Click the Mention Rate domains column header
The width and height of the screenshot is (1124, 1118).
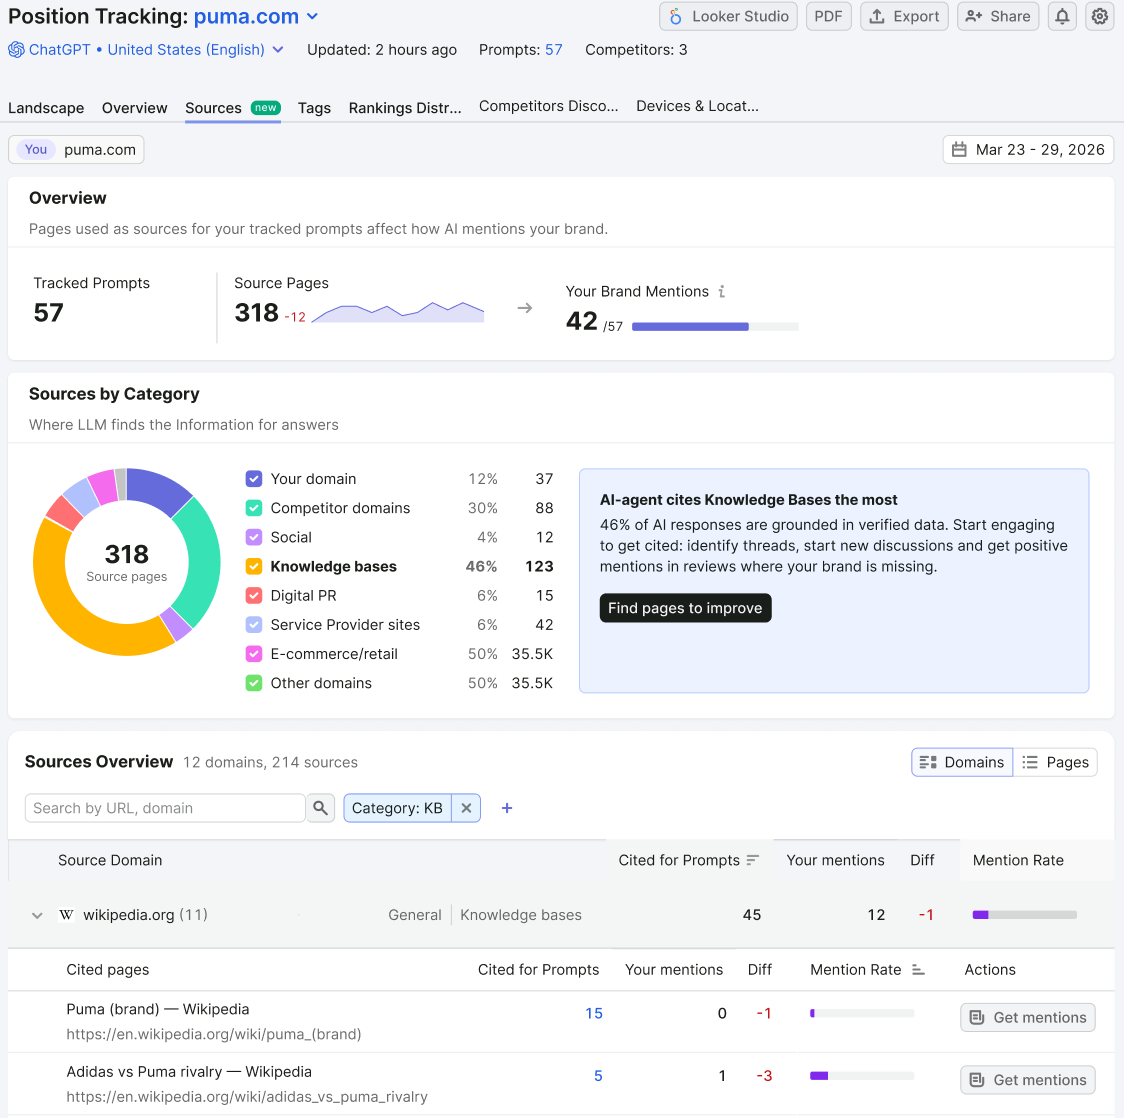click(x=1018, y=860)
